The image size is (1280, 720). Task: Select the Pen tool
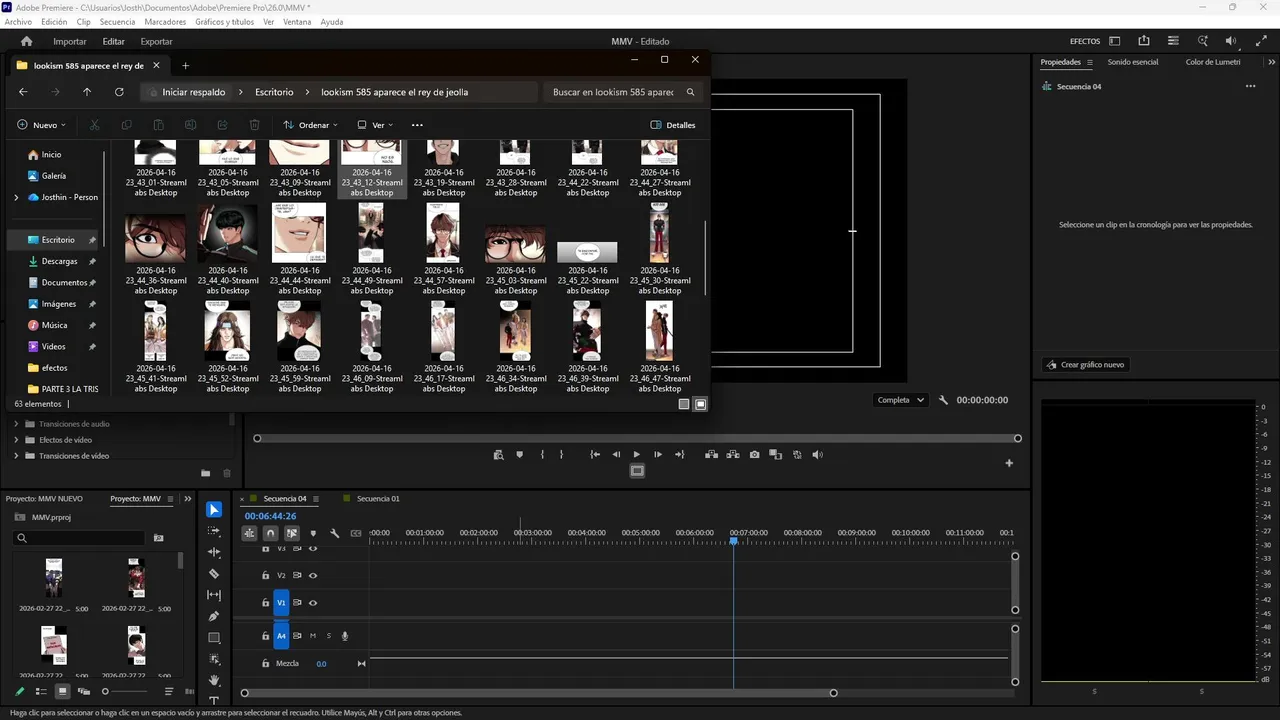[214, 616]
